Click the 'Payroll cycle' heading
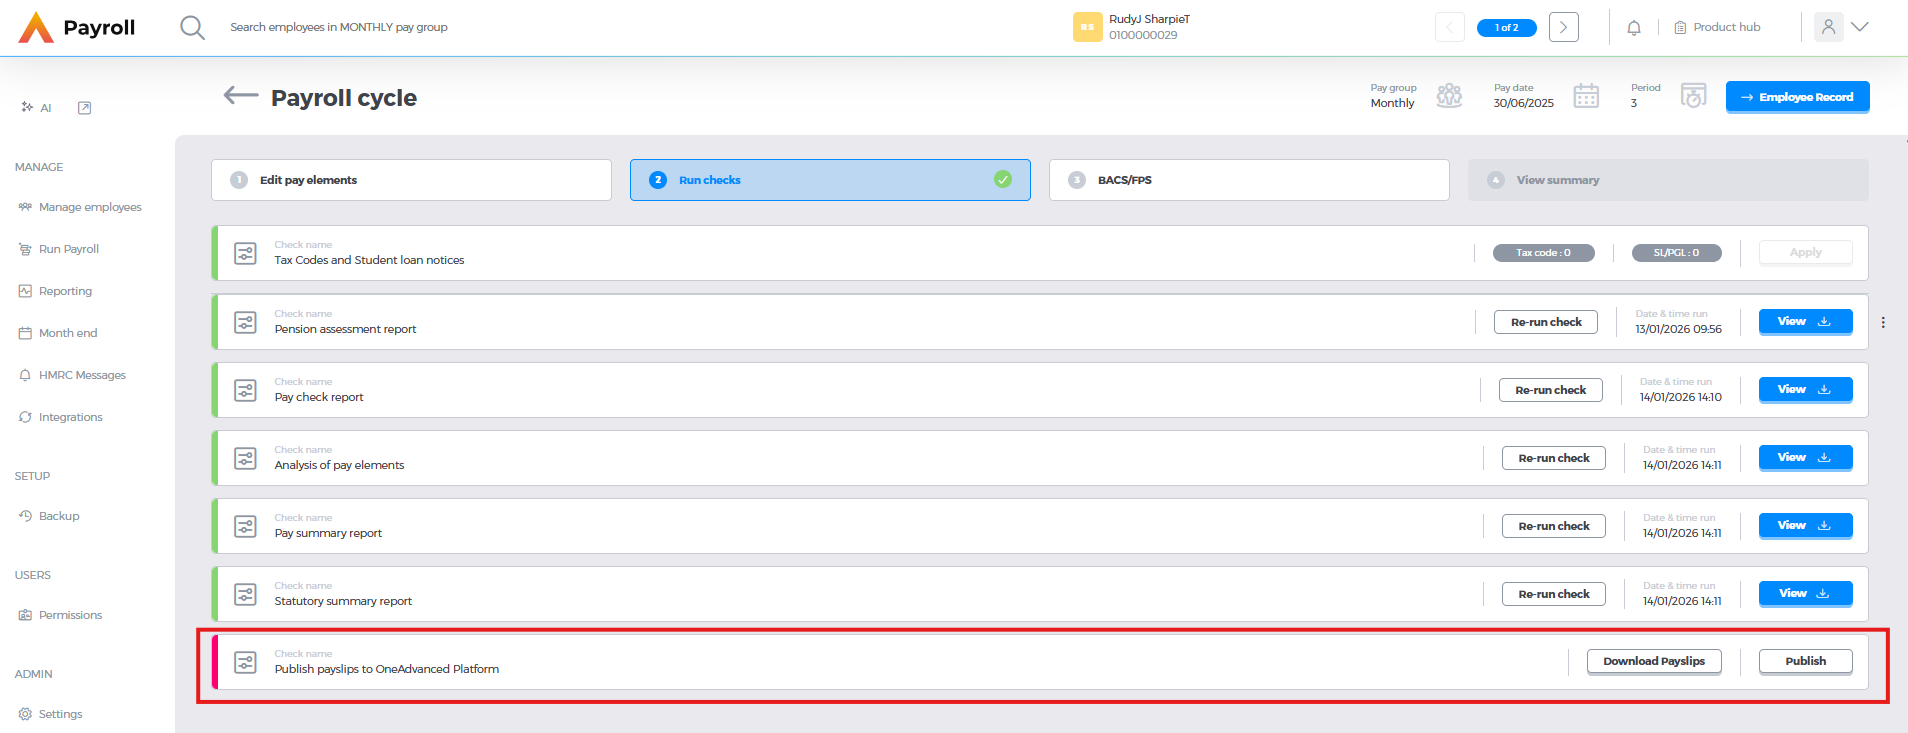The height and width of the screenshot is (733, 1908). click(344, 98)
